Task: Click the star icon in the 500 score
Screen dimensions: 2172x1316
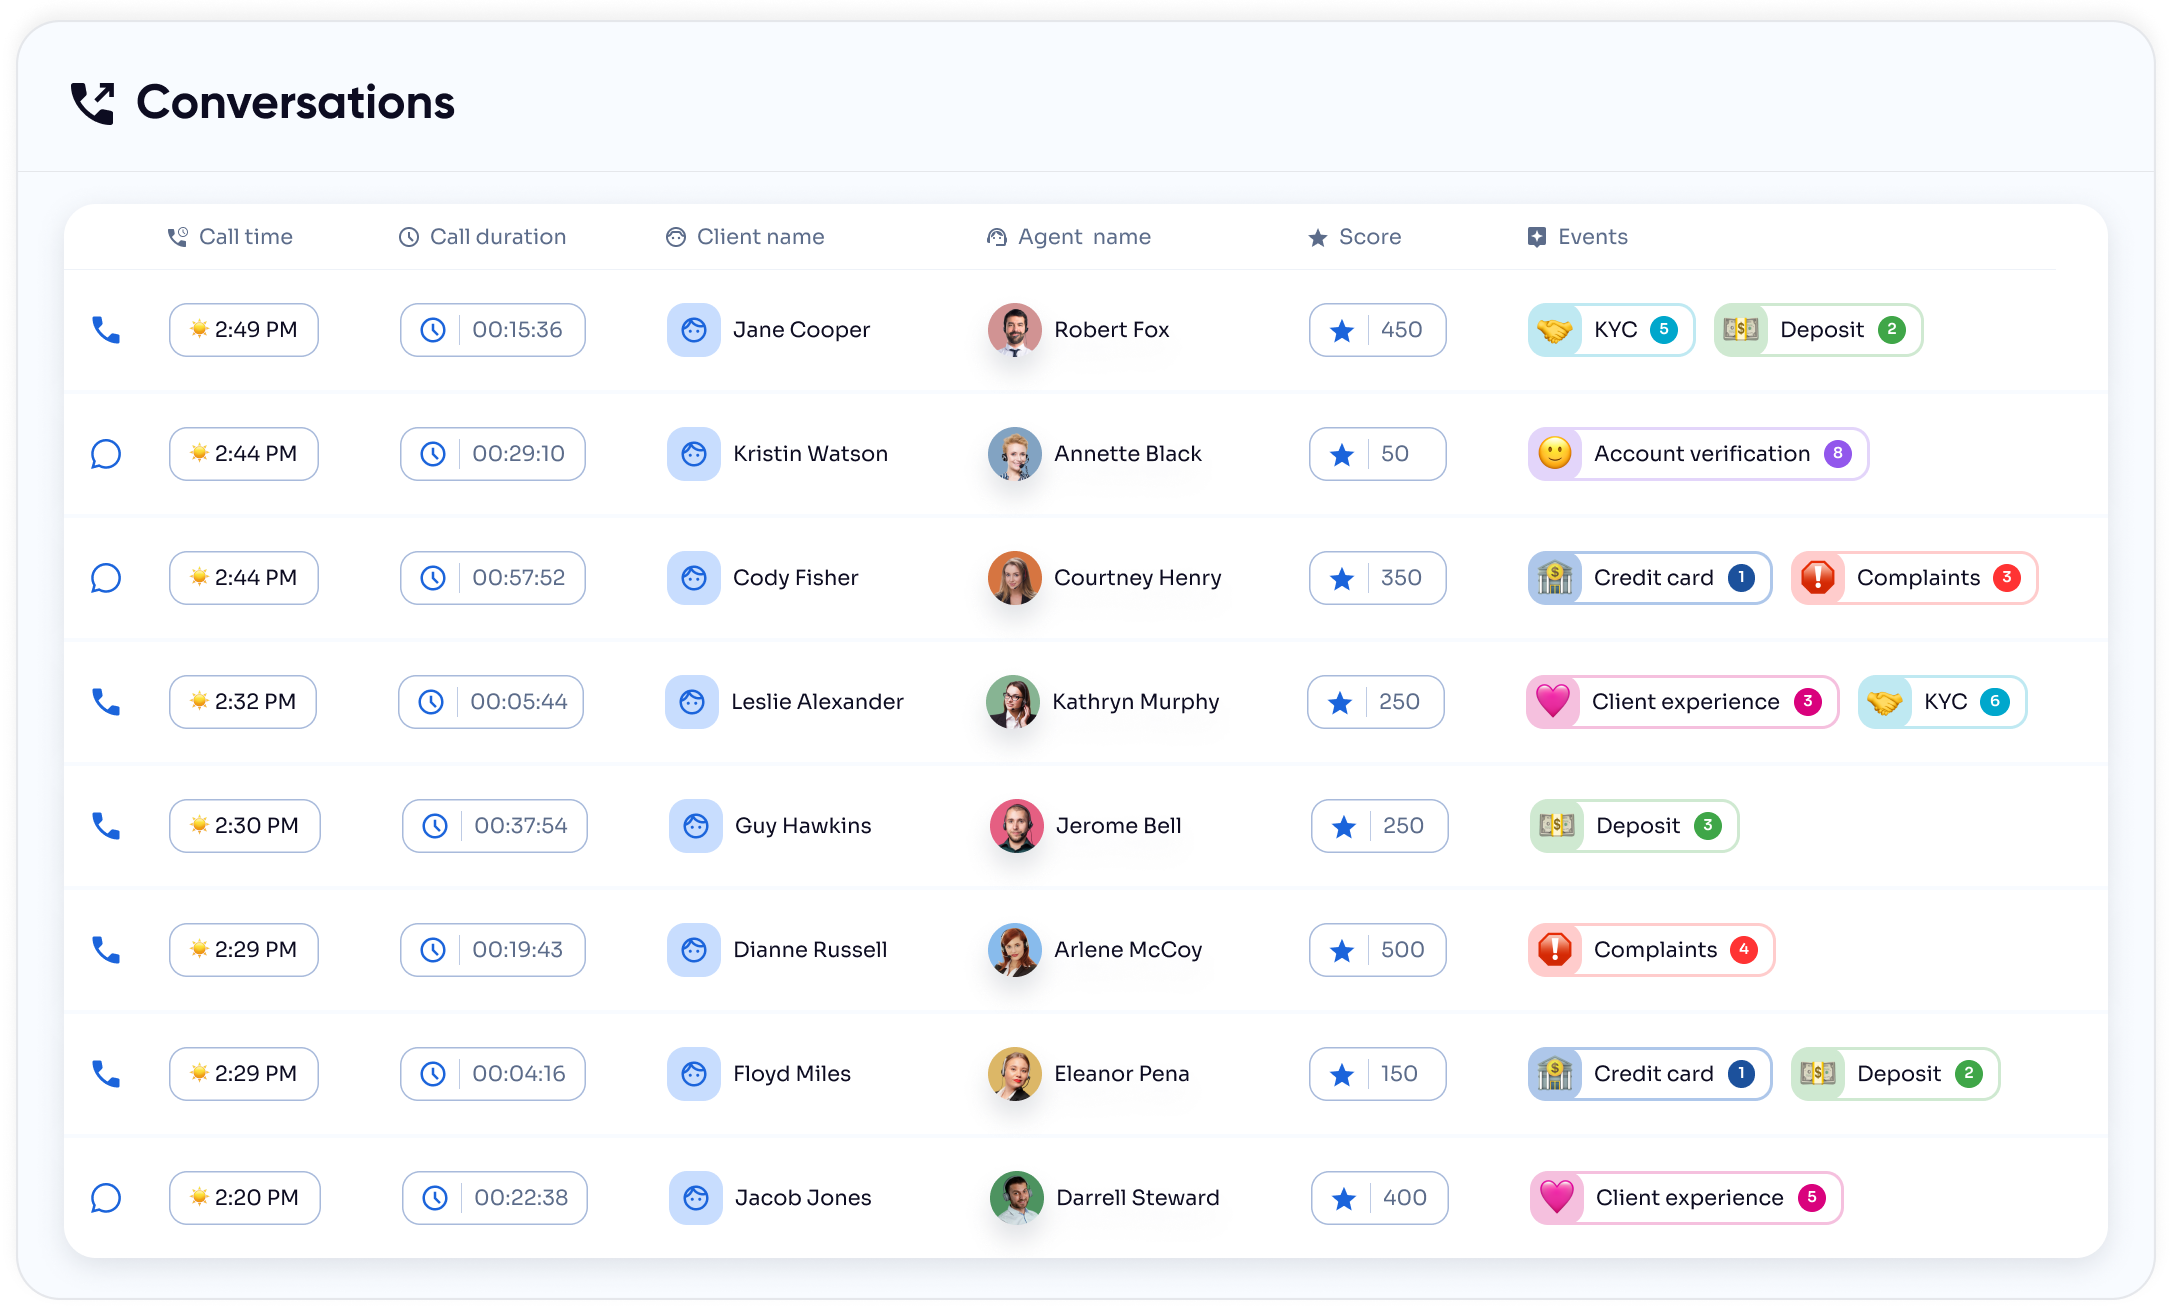Action: click(x=1342, y=951)
